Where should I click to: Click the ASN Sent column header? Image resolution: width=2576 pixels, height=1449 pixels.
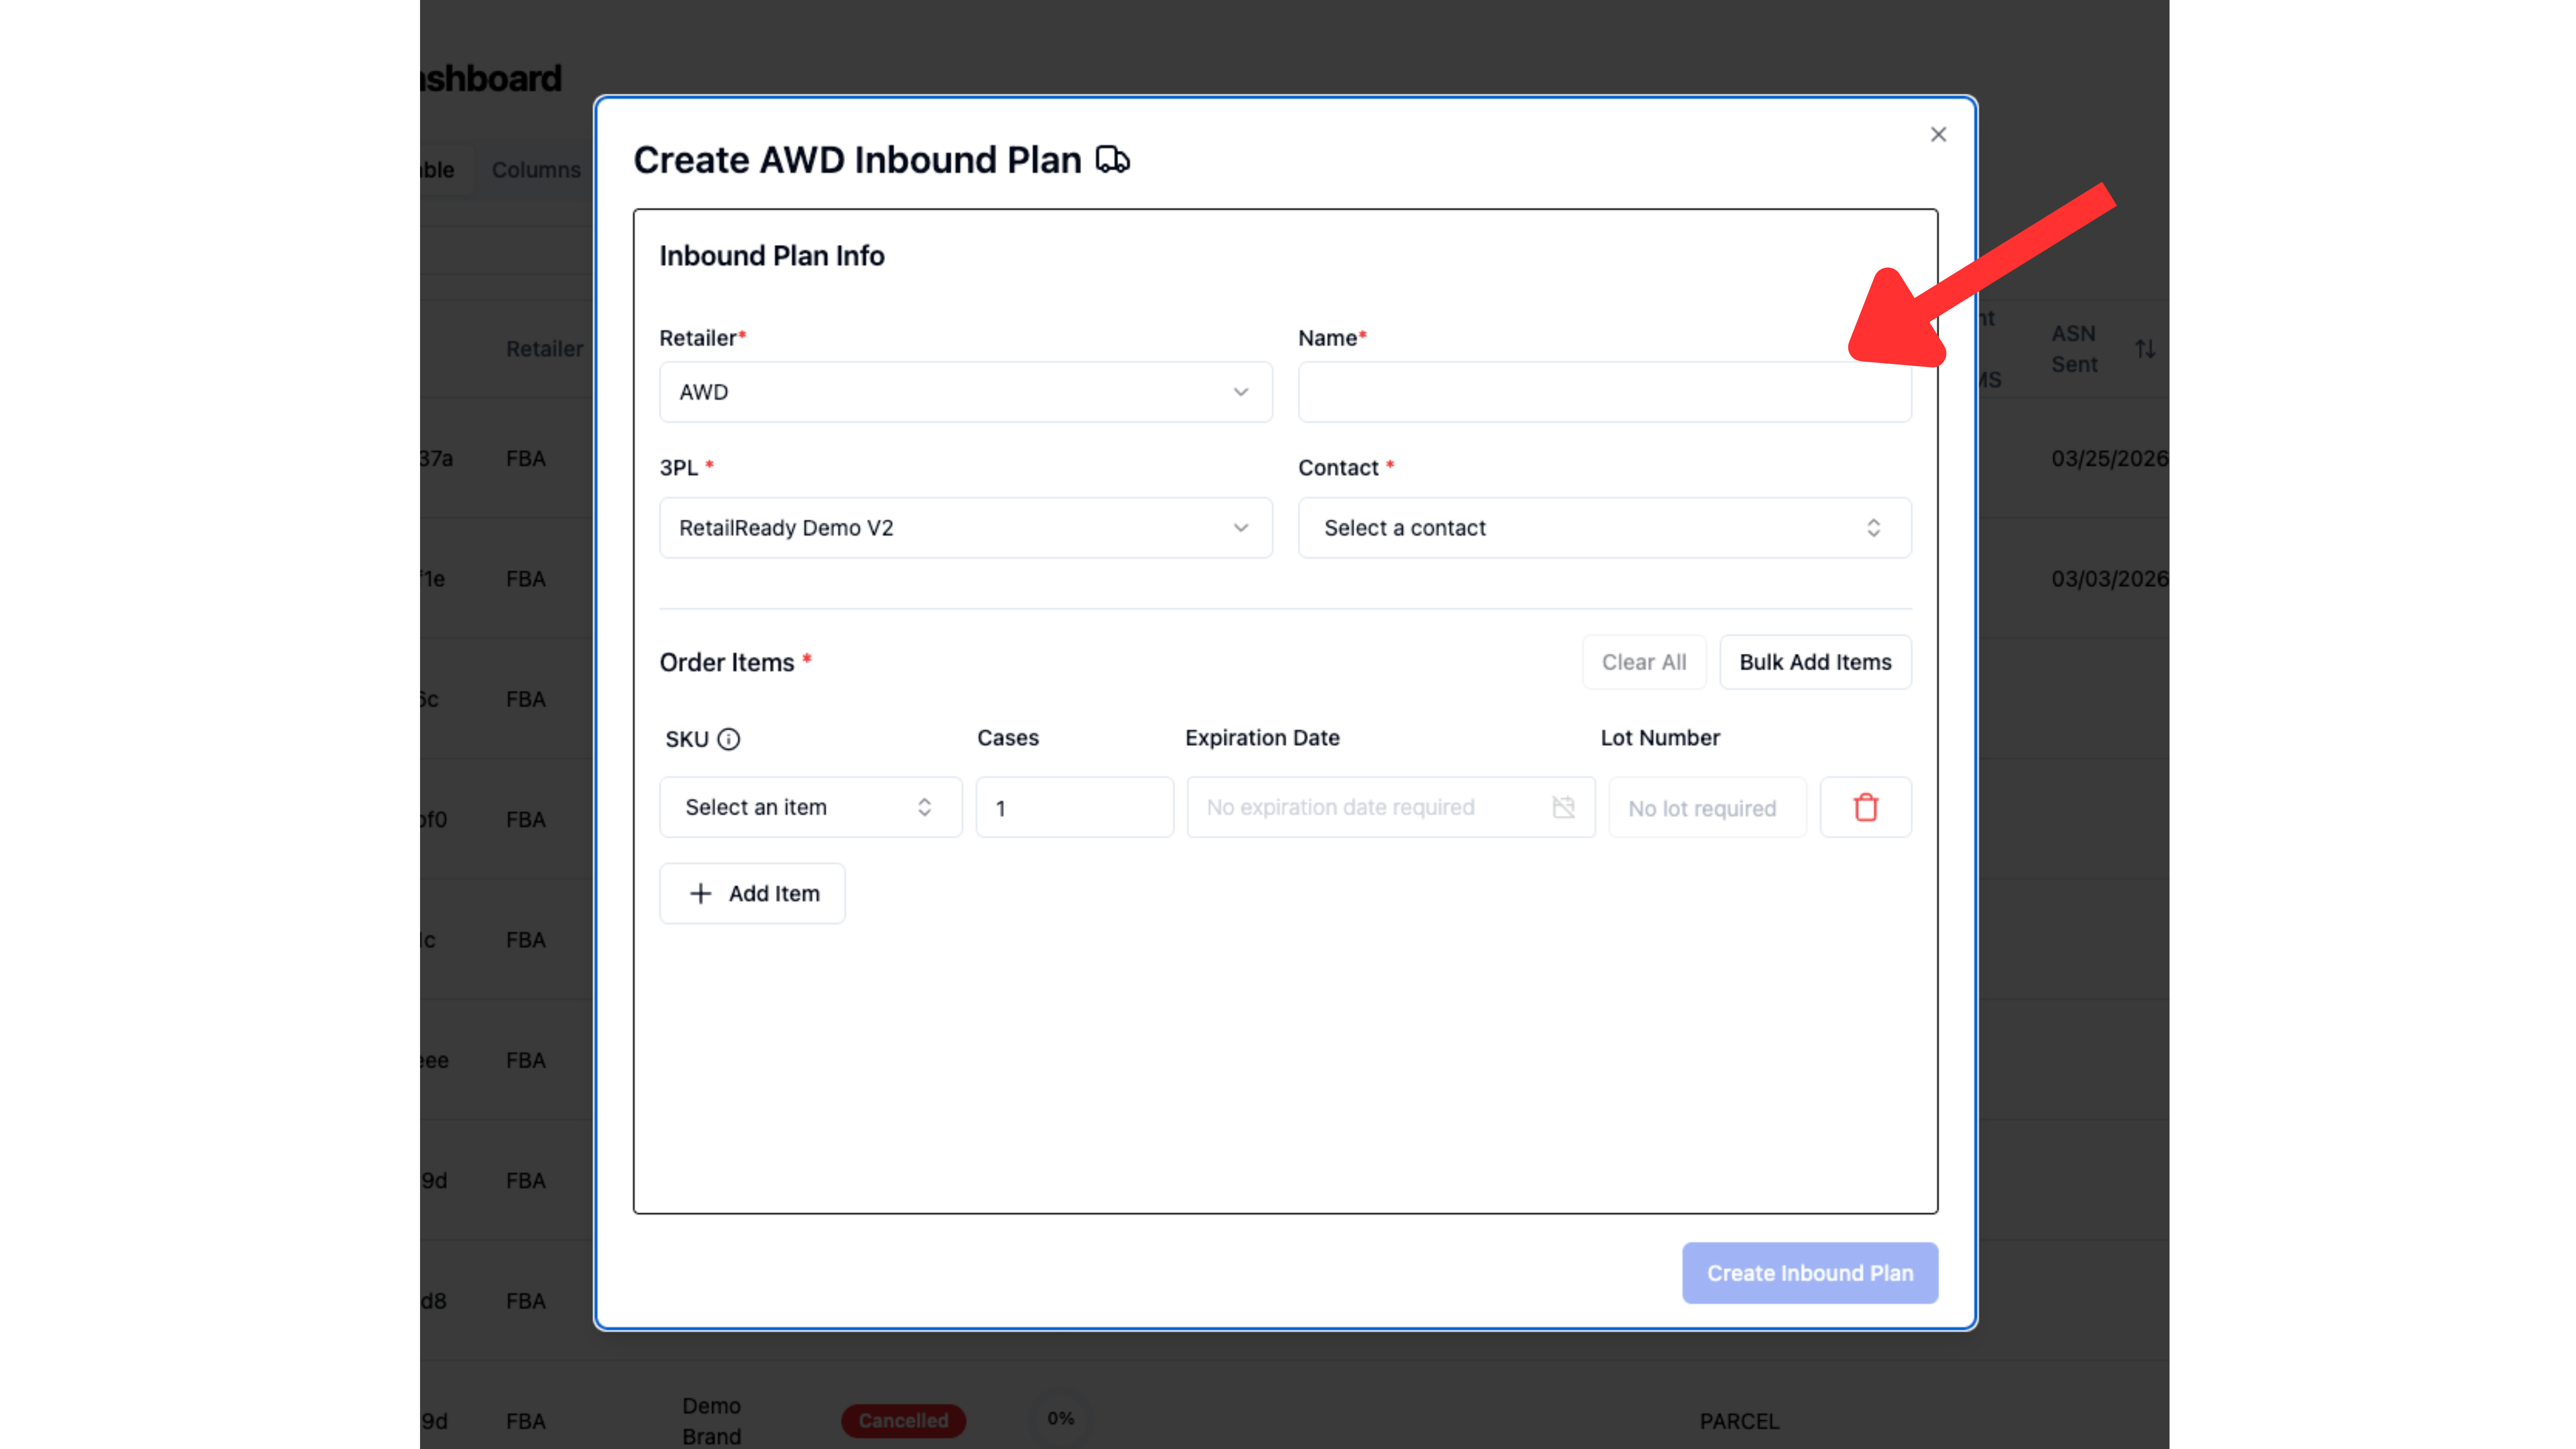[x=2074, y=349]
